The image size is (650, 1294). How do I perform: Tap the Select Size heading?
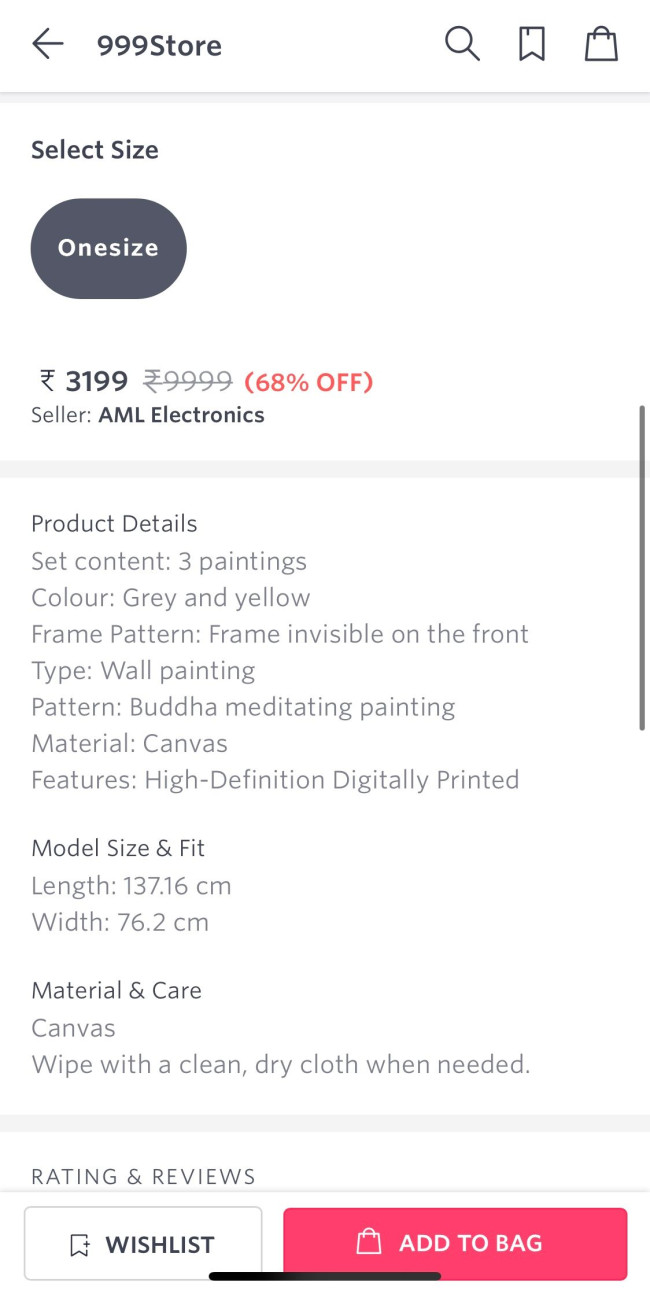coord(95,150)
